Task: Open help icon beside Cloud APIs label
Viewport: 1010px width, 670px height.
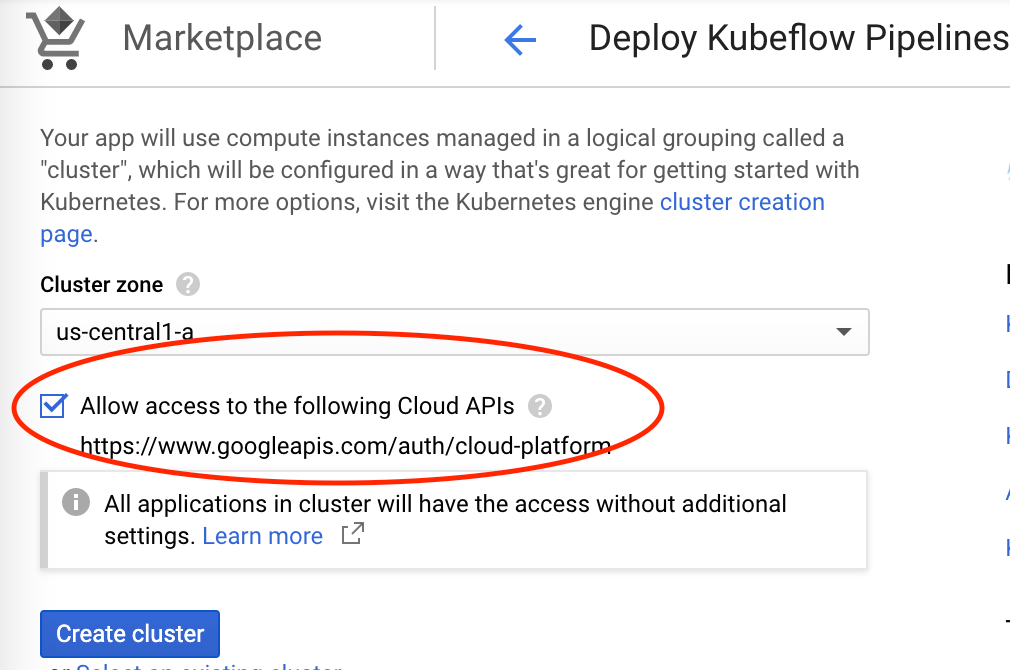Action: pos(540,407)
